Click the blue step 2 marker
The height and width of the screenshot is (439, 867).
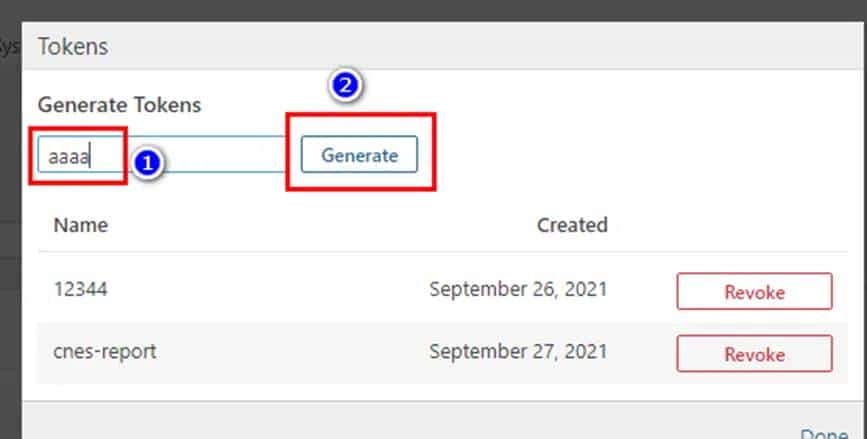[345, 86]
